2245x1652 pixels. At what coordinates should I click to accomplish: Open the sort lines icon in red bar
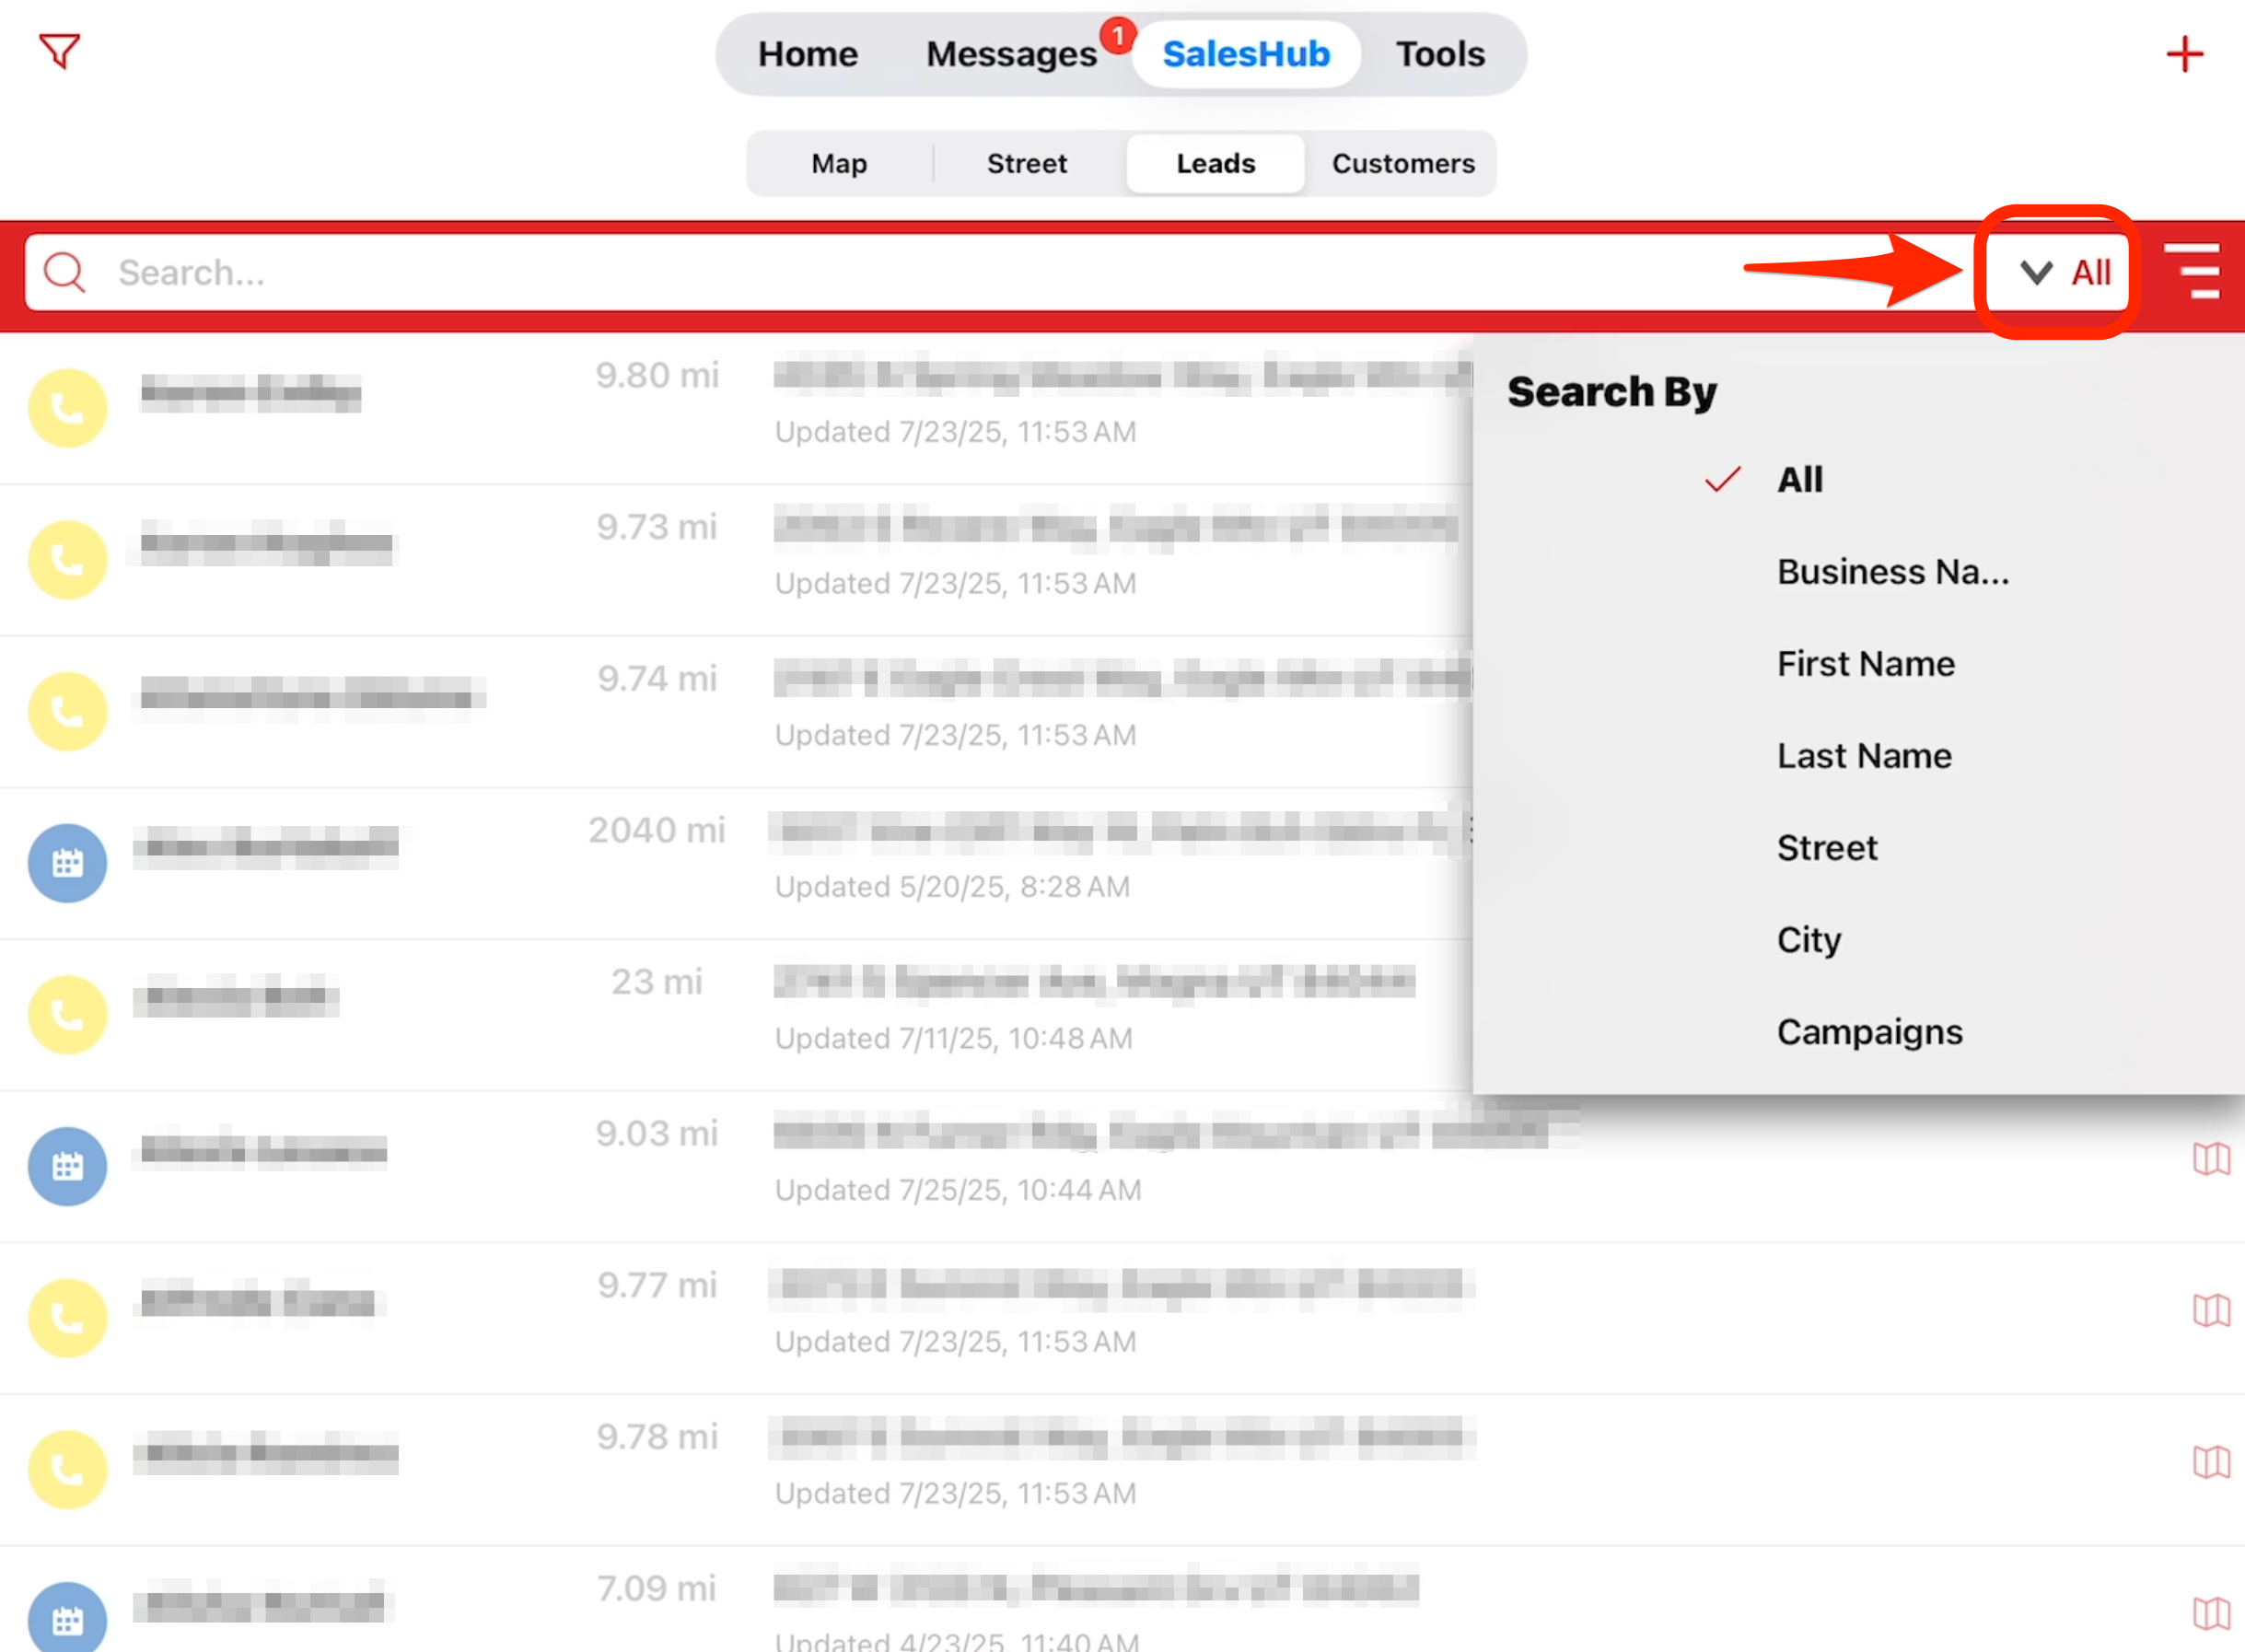tap(2191, 271)
